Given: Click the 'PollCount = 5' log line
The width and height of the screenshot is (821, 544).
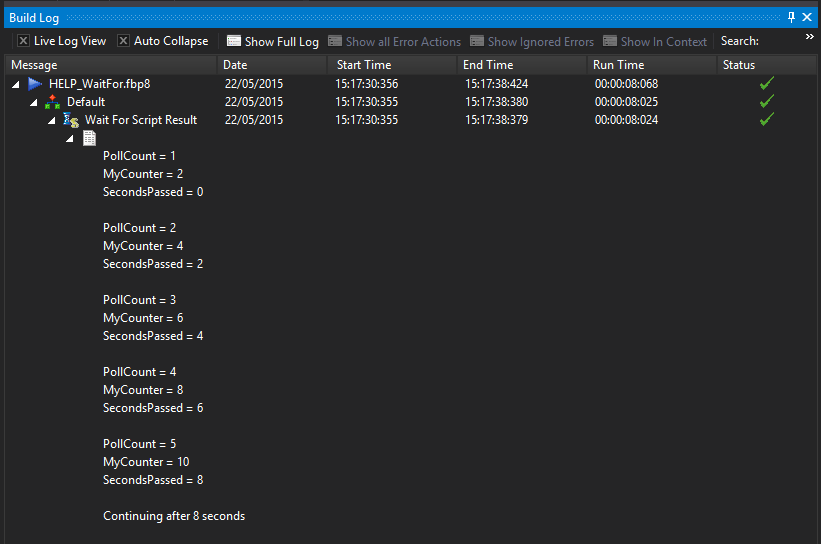Looking at the screenshot, I should pyautogui.click(x=139, y=444).
